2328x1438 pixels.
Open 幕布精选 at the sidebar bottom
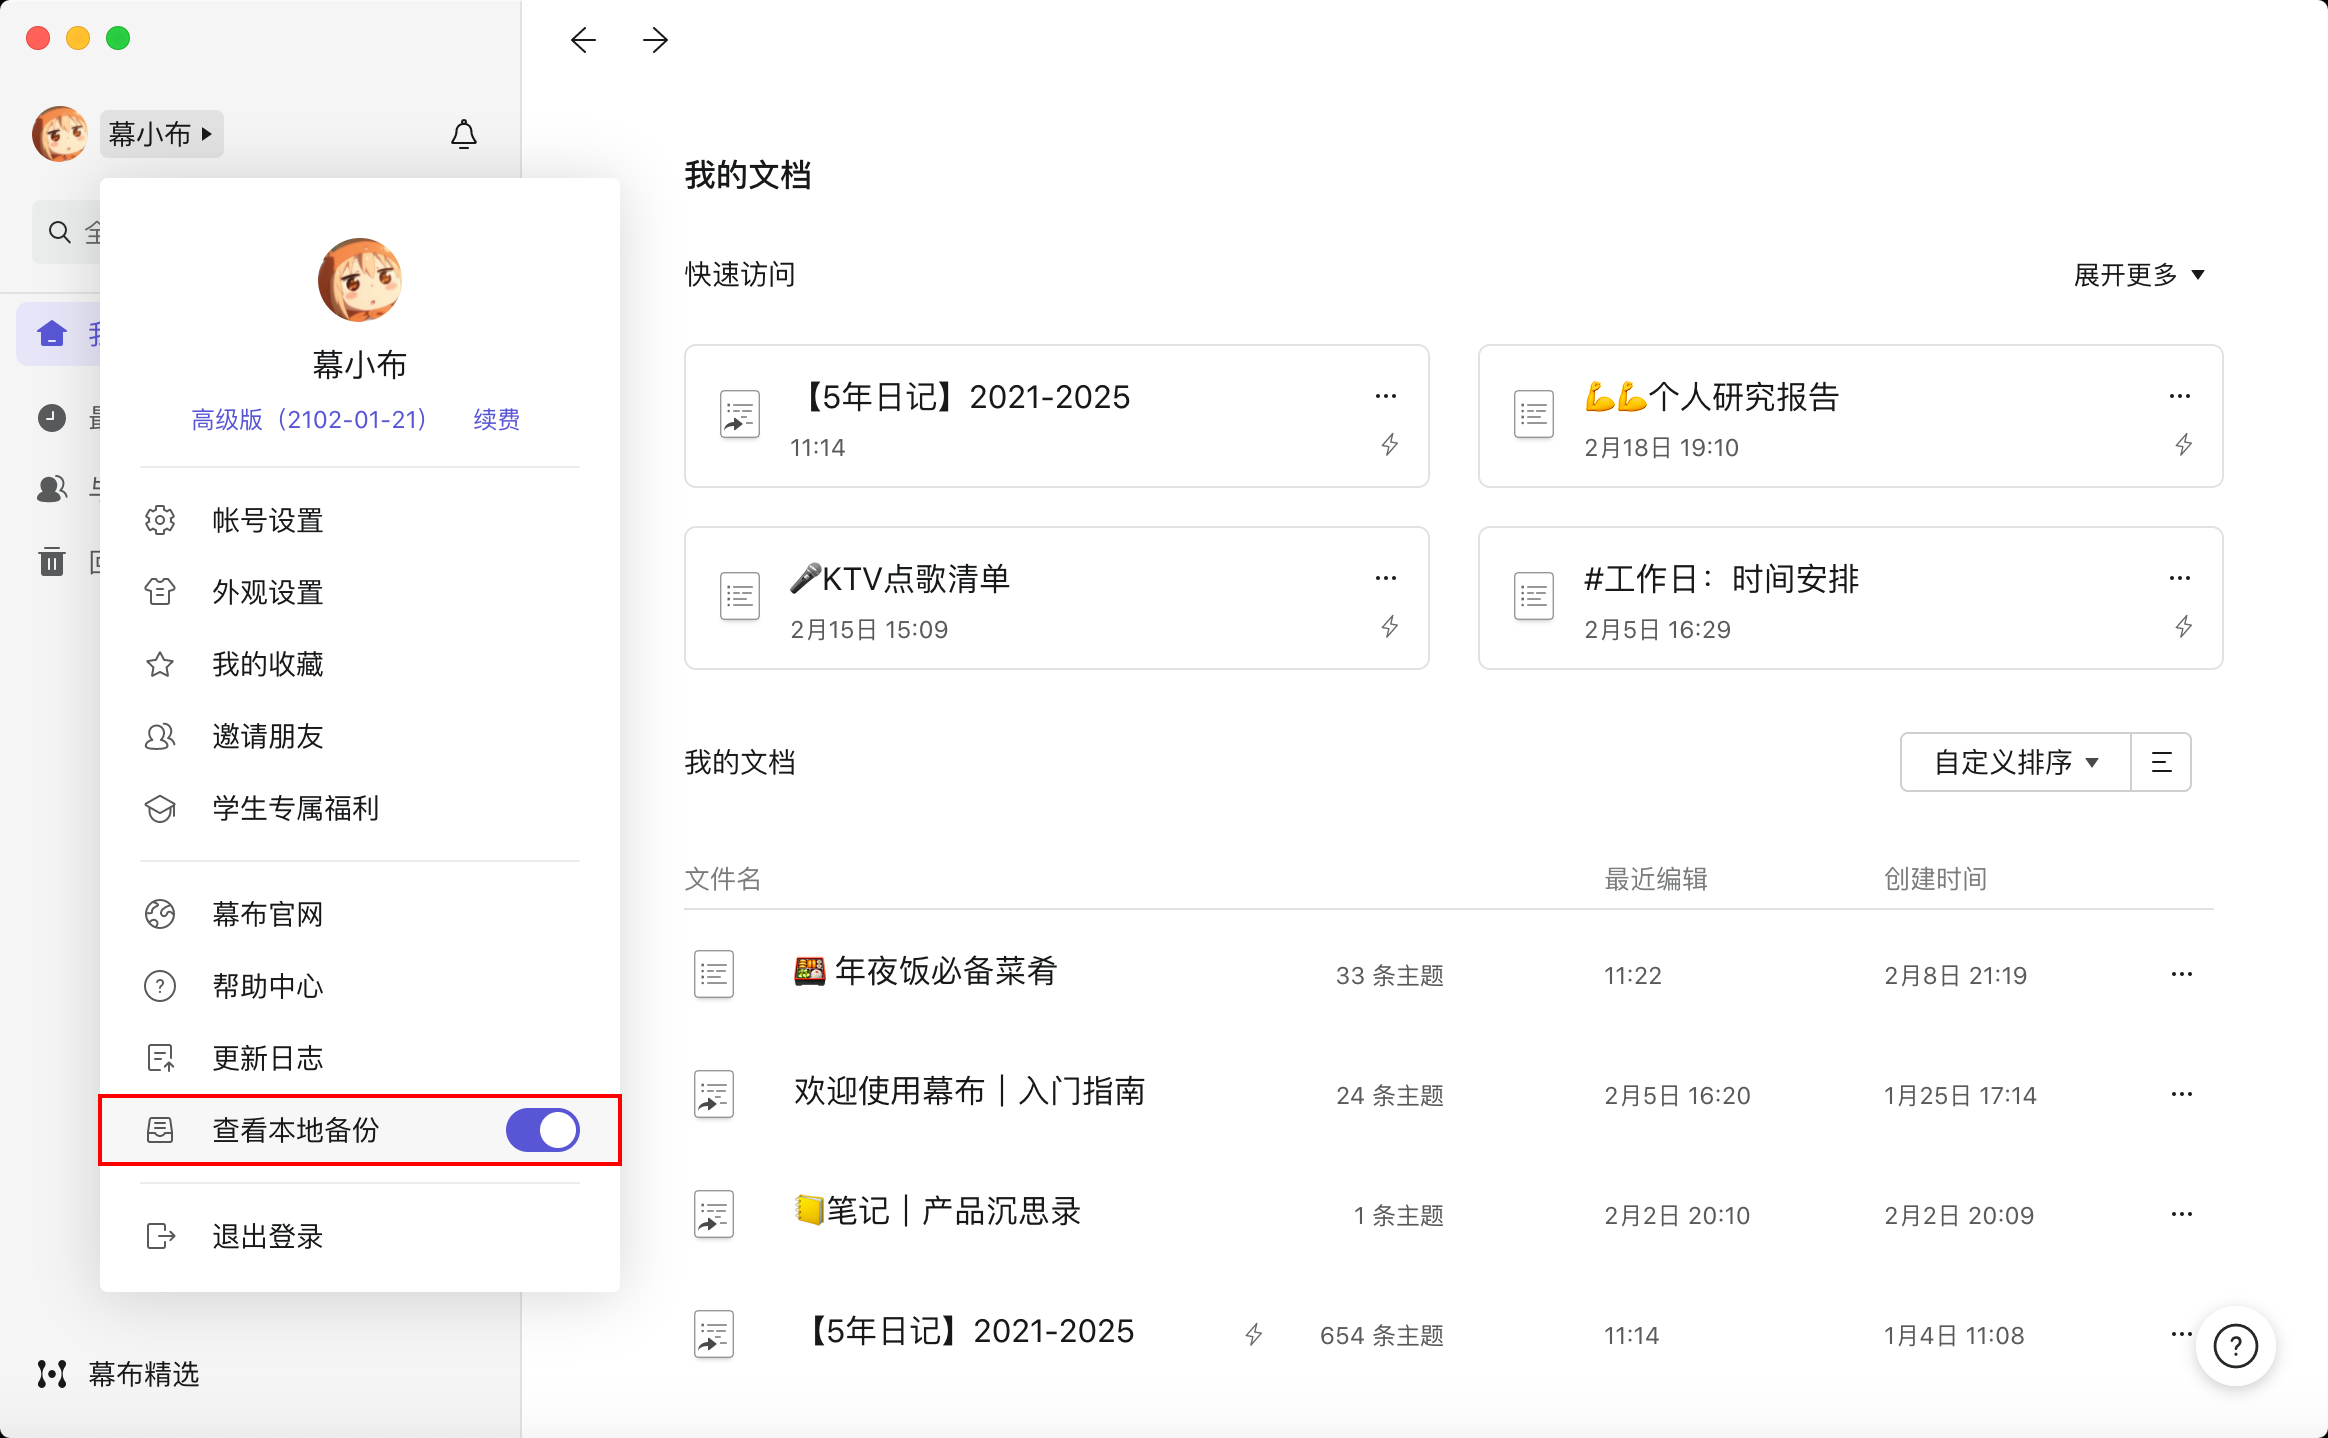tap(119, 1374)
